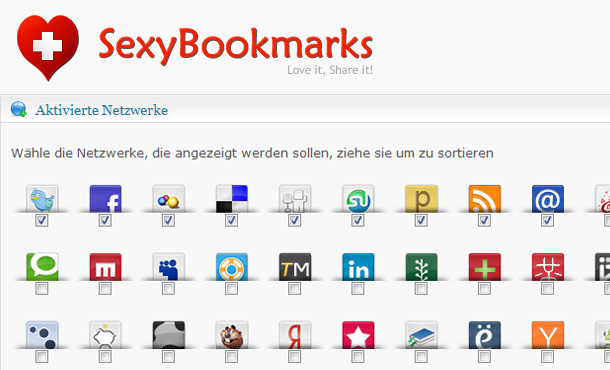Click the yellow letter p icon
The height and width of the screenshot is (370, 610).
[x=421, y=199]
